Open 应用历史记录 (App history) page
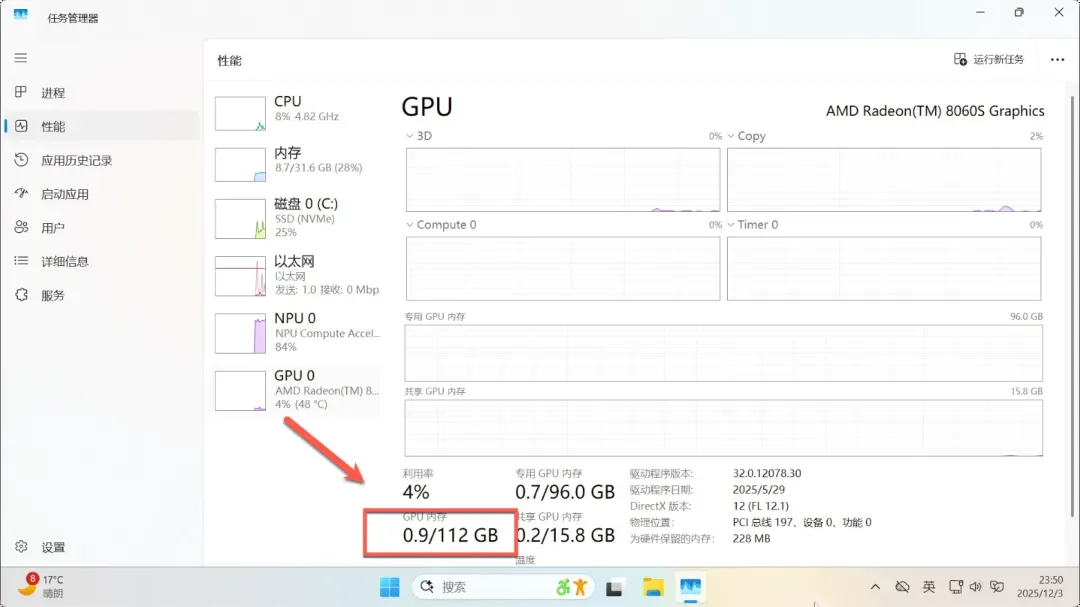 tap(102, 160)
